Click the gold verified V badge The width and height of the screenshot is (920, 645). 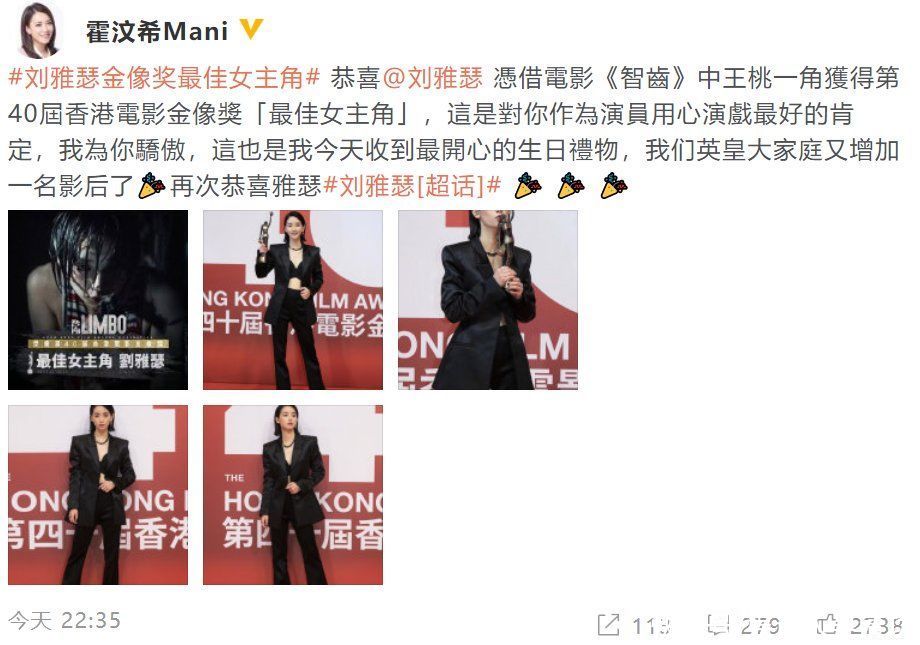pos(251,29)
